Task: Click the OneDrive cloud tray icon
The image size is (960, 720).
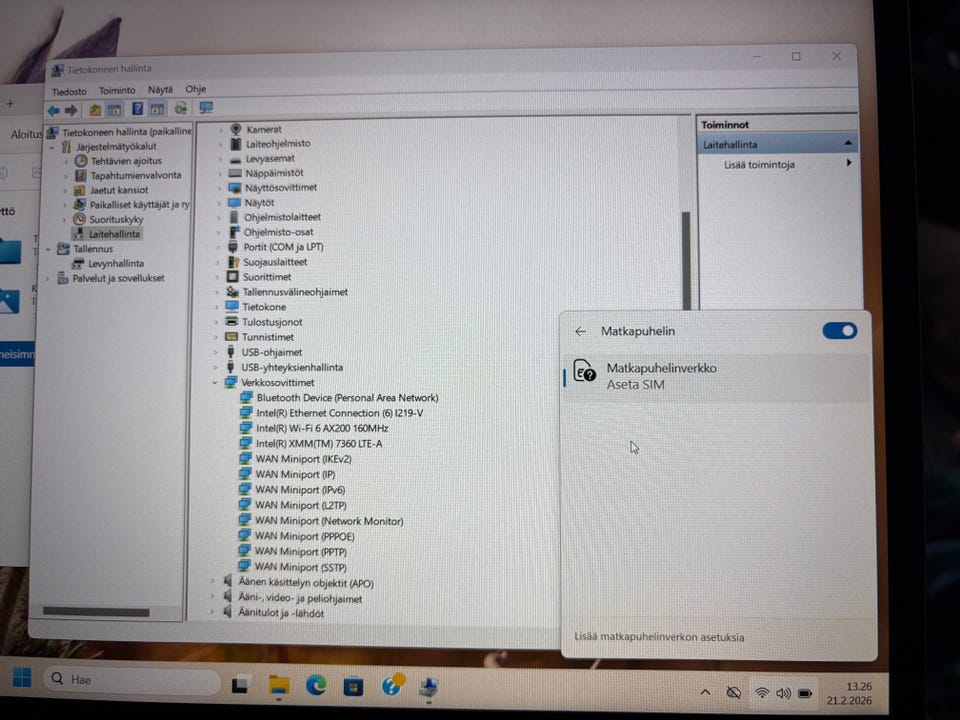Action: 733,692
